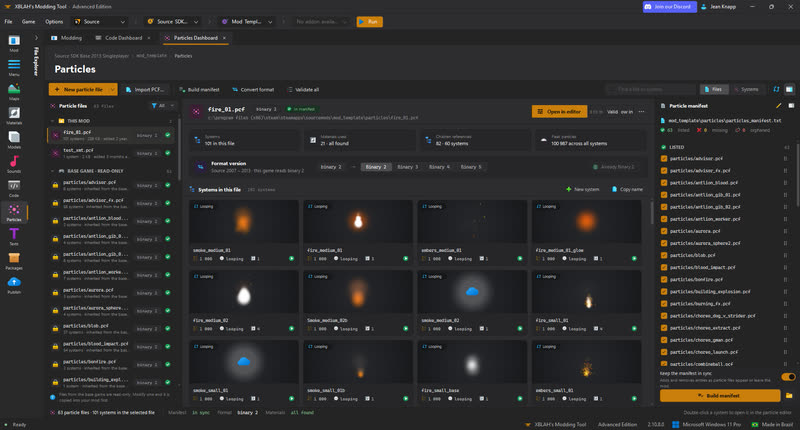Select Binary 5 format version
Viewport: 800px width, 430px height.
(x=470, y=167)
